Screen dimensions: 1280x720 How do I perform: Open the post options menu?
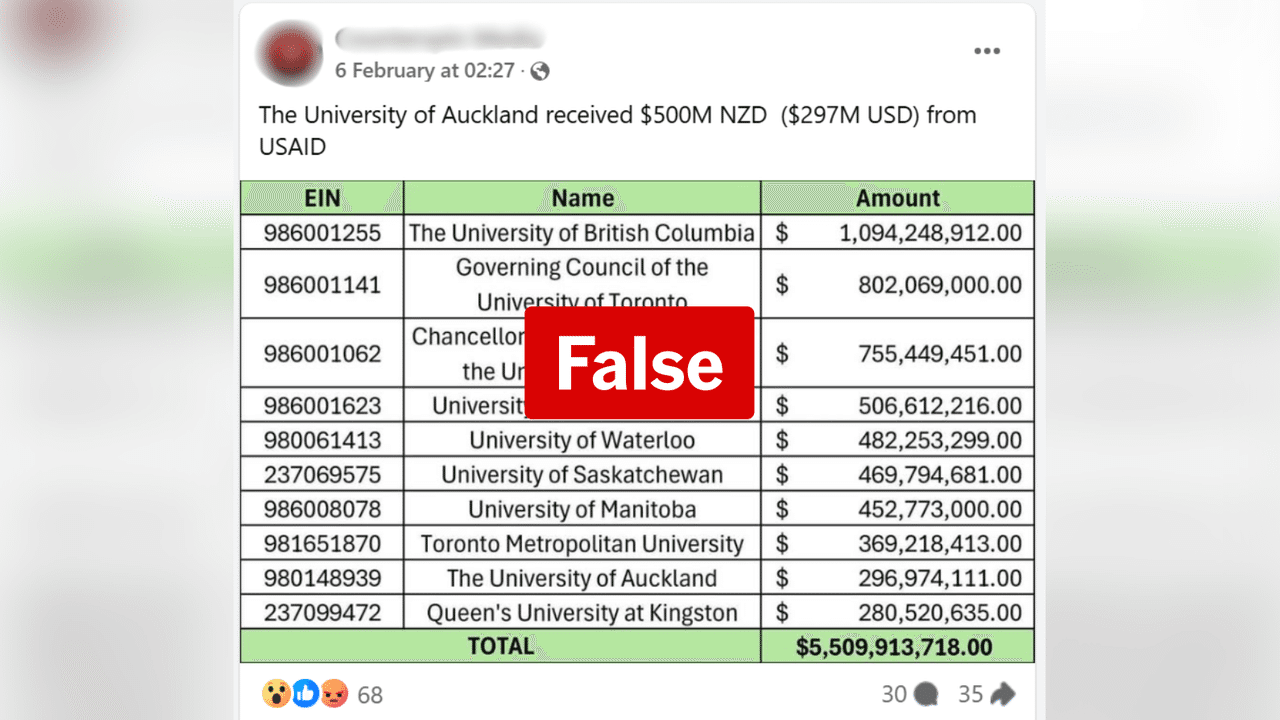(986, 50)
